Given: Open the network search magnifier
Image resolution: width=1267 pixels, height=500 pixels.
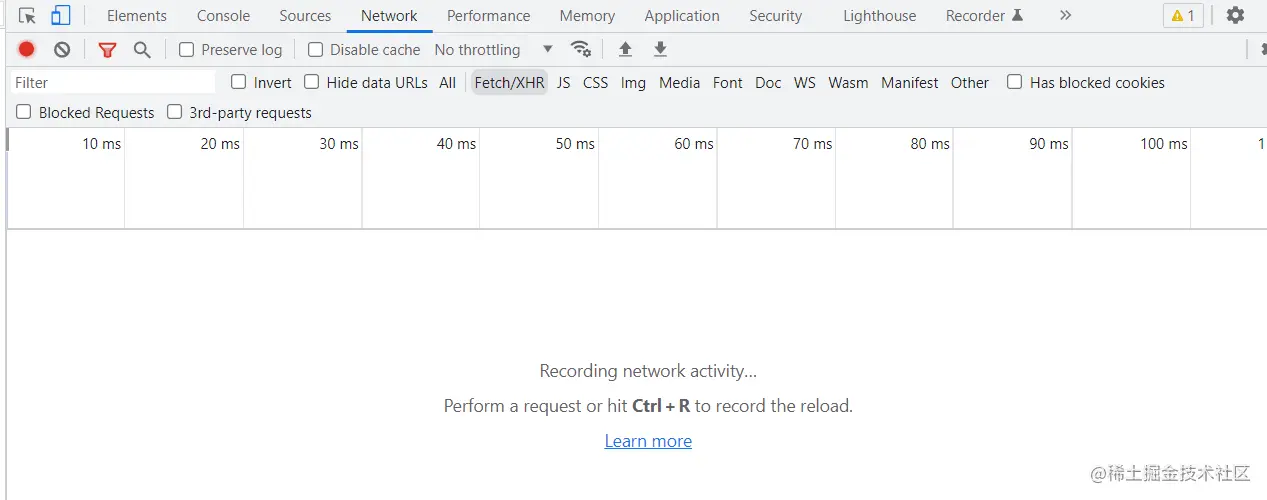Looking at the screenshot, I should 142,50.
